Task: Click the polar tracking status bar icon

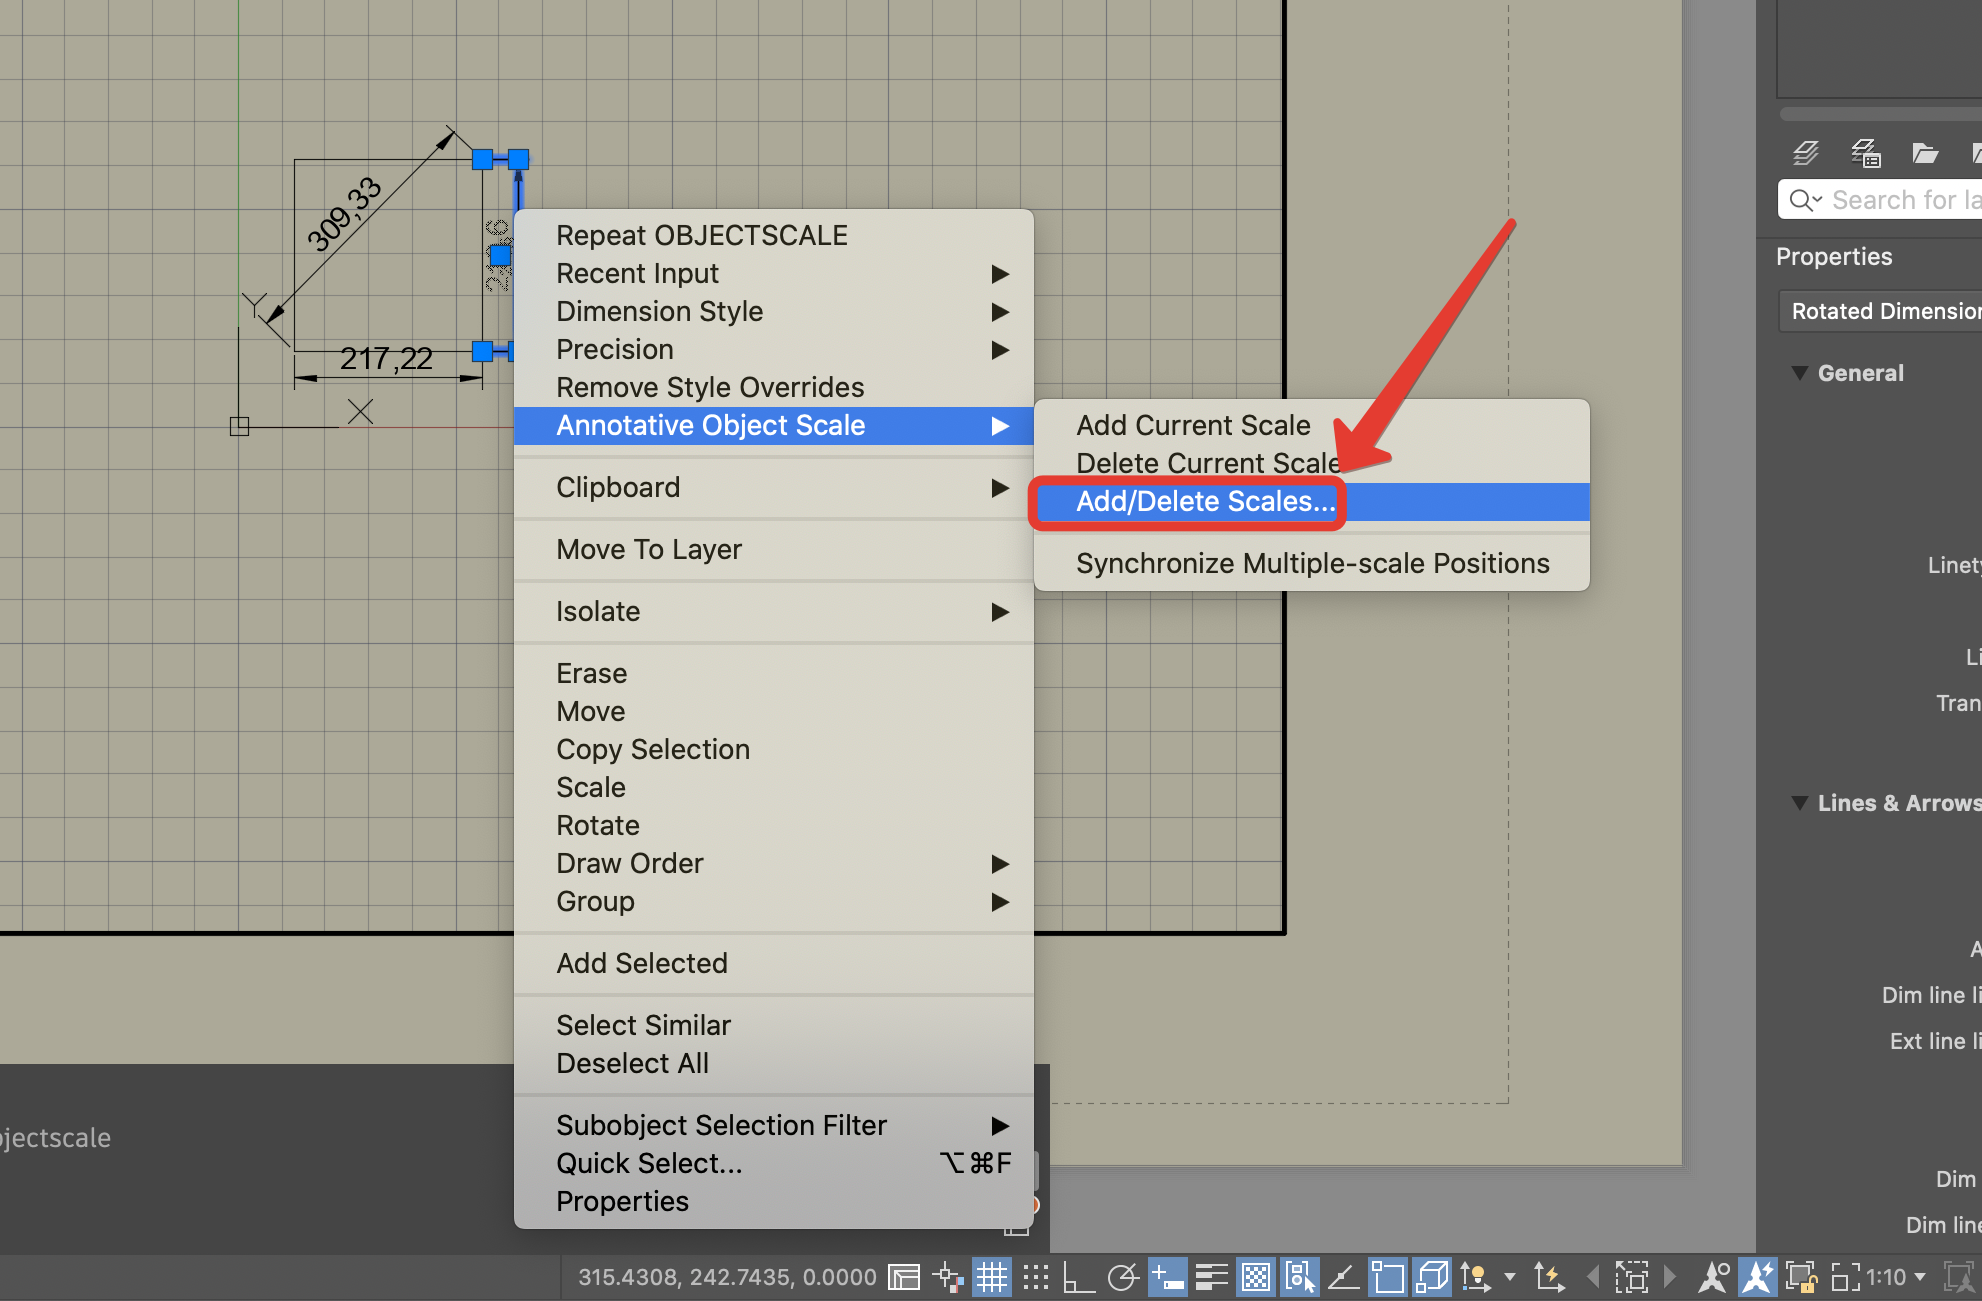Action: coord(1123,1277)
